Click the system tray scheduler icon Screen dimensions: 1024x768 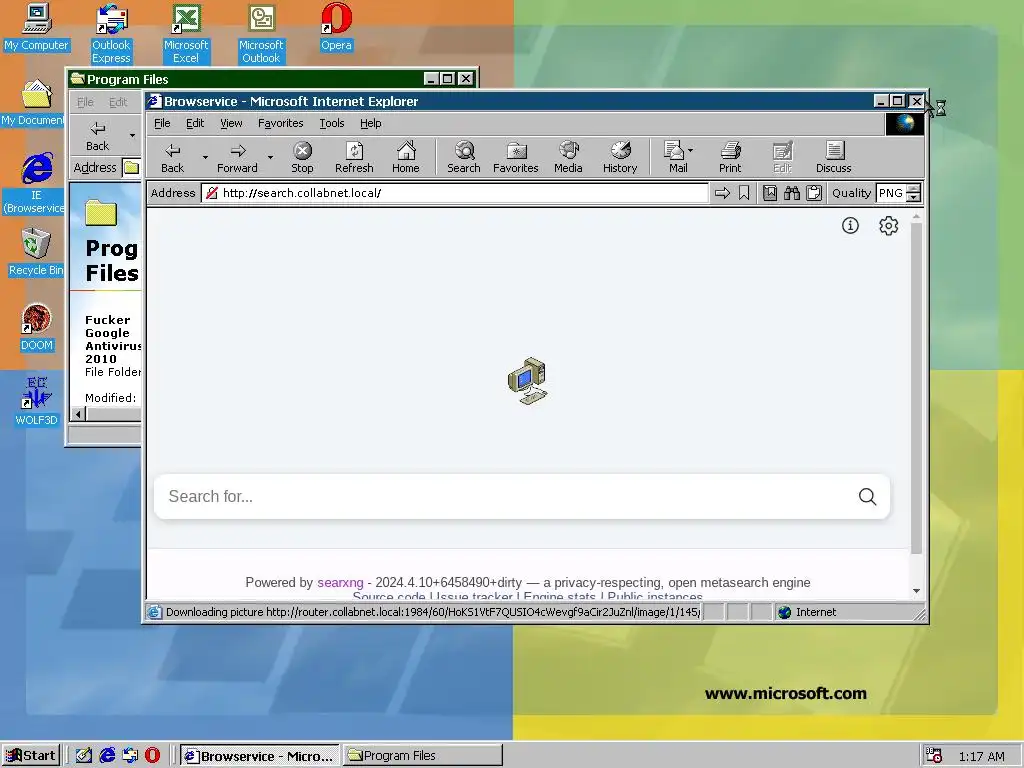point(934,756)
